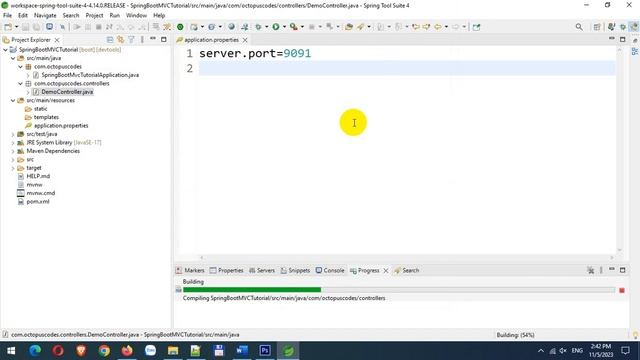Image resolution: width=640 pixels, height=360 pixels.
Task: Open the New wizard dropdown arrow
Action: click(x=16, y=27)
